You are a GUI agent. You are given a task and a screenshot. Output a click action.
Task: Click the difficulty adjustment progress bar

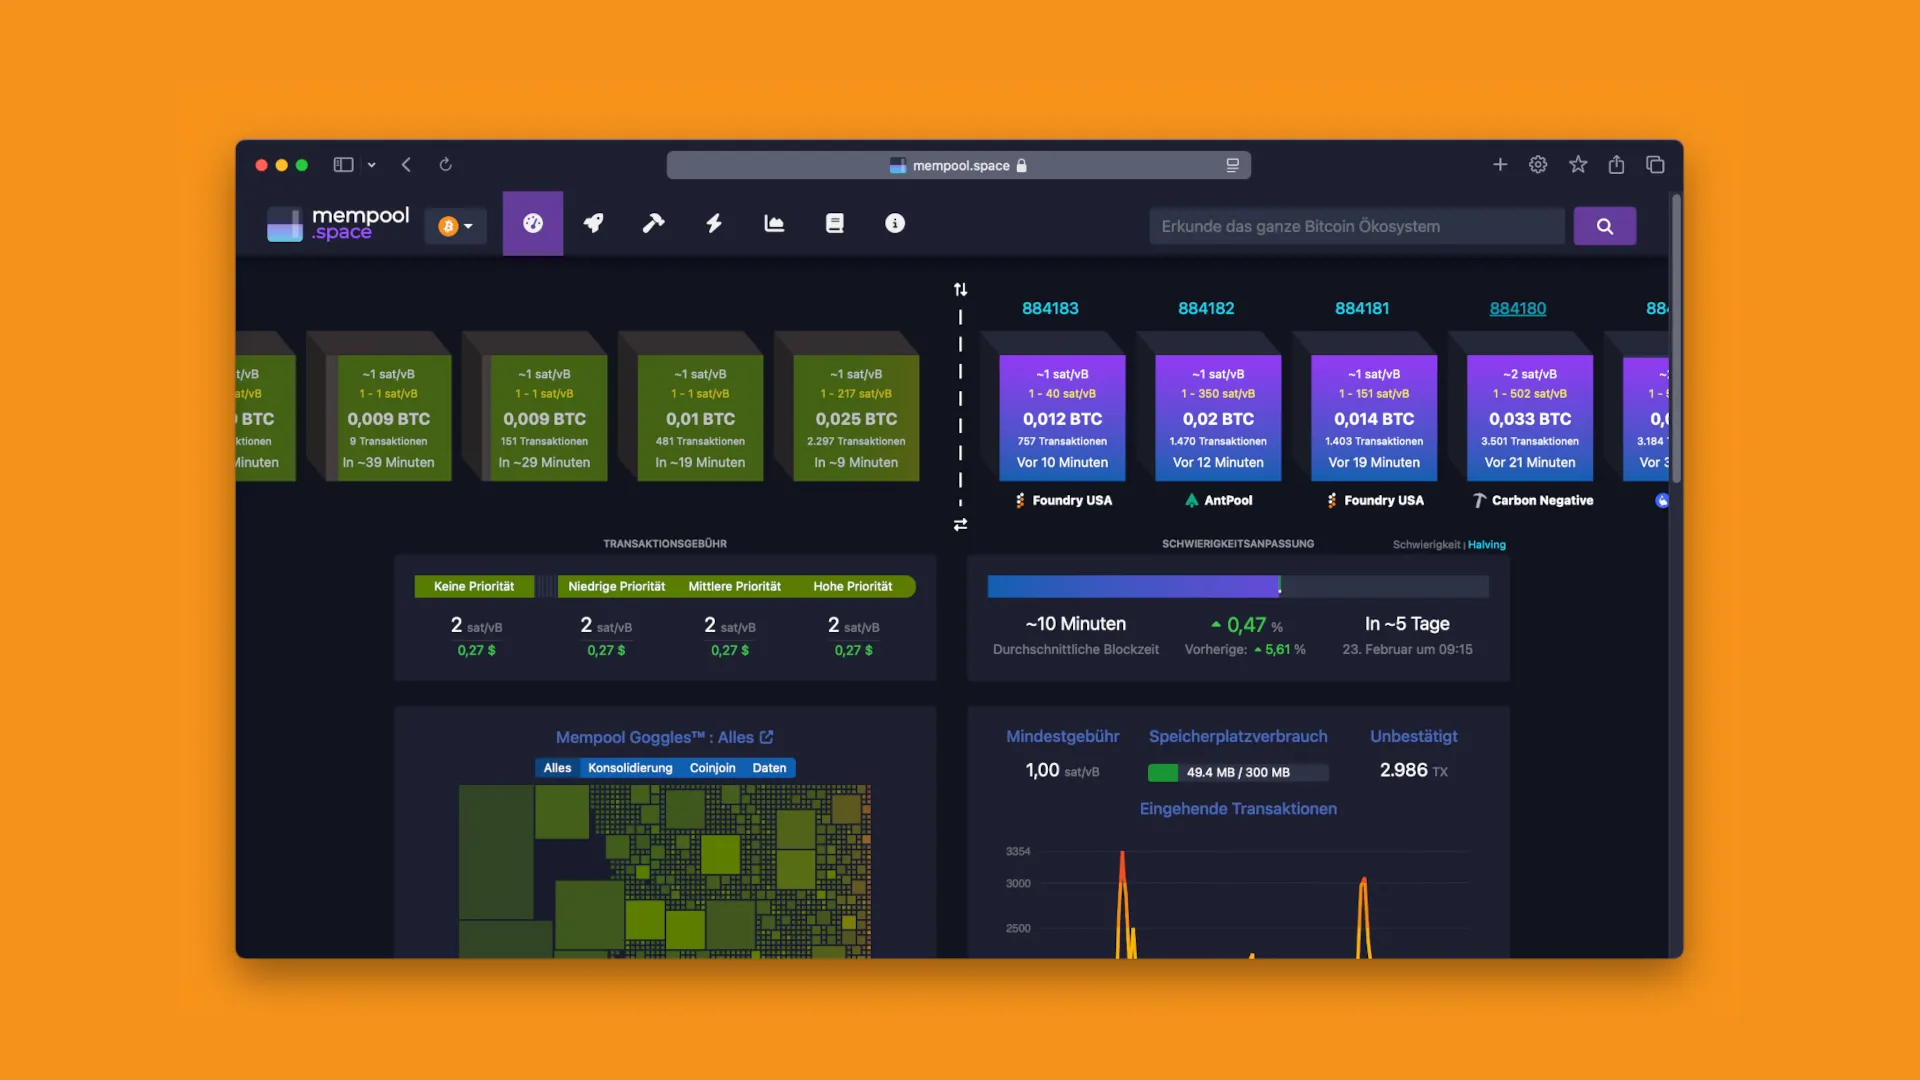click(1237, 587)
